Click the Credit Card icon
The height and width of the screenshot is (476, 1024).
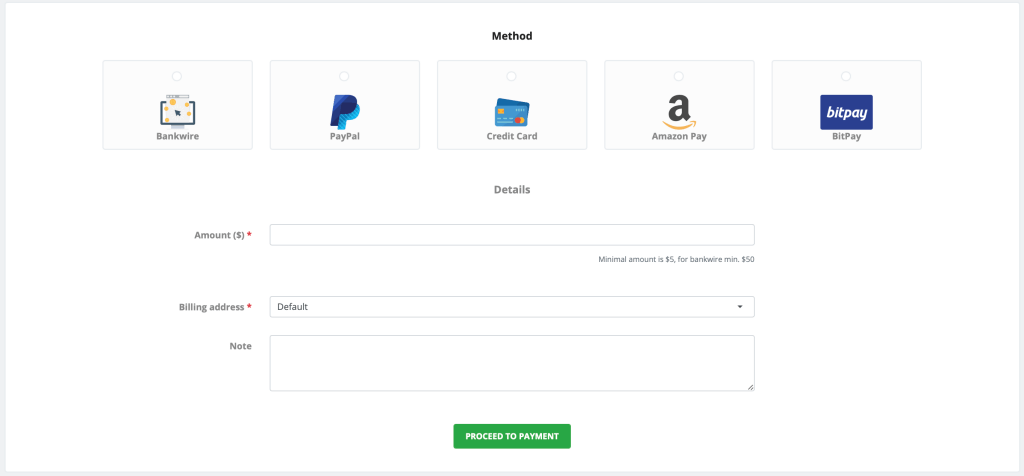(512, 112)
